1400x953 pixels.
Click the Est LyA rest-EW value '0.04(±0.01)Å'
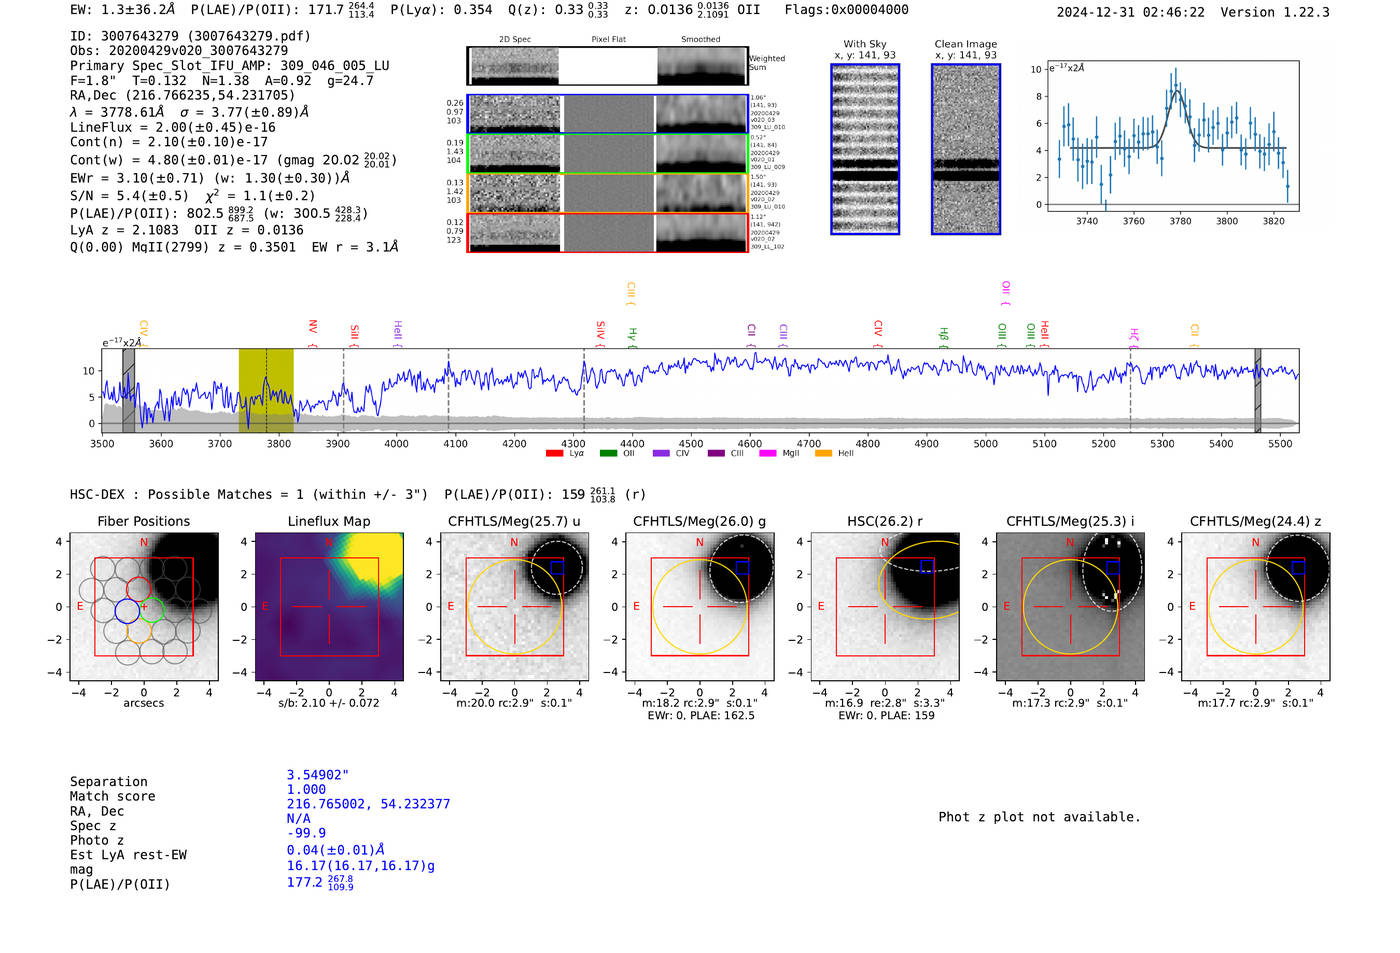click(x=336, y=850)
